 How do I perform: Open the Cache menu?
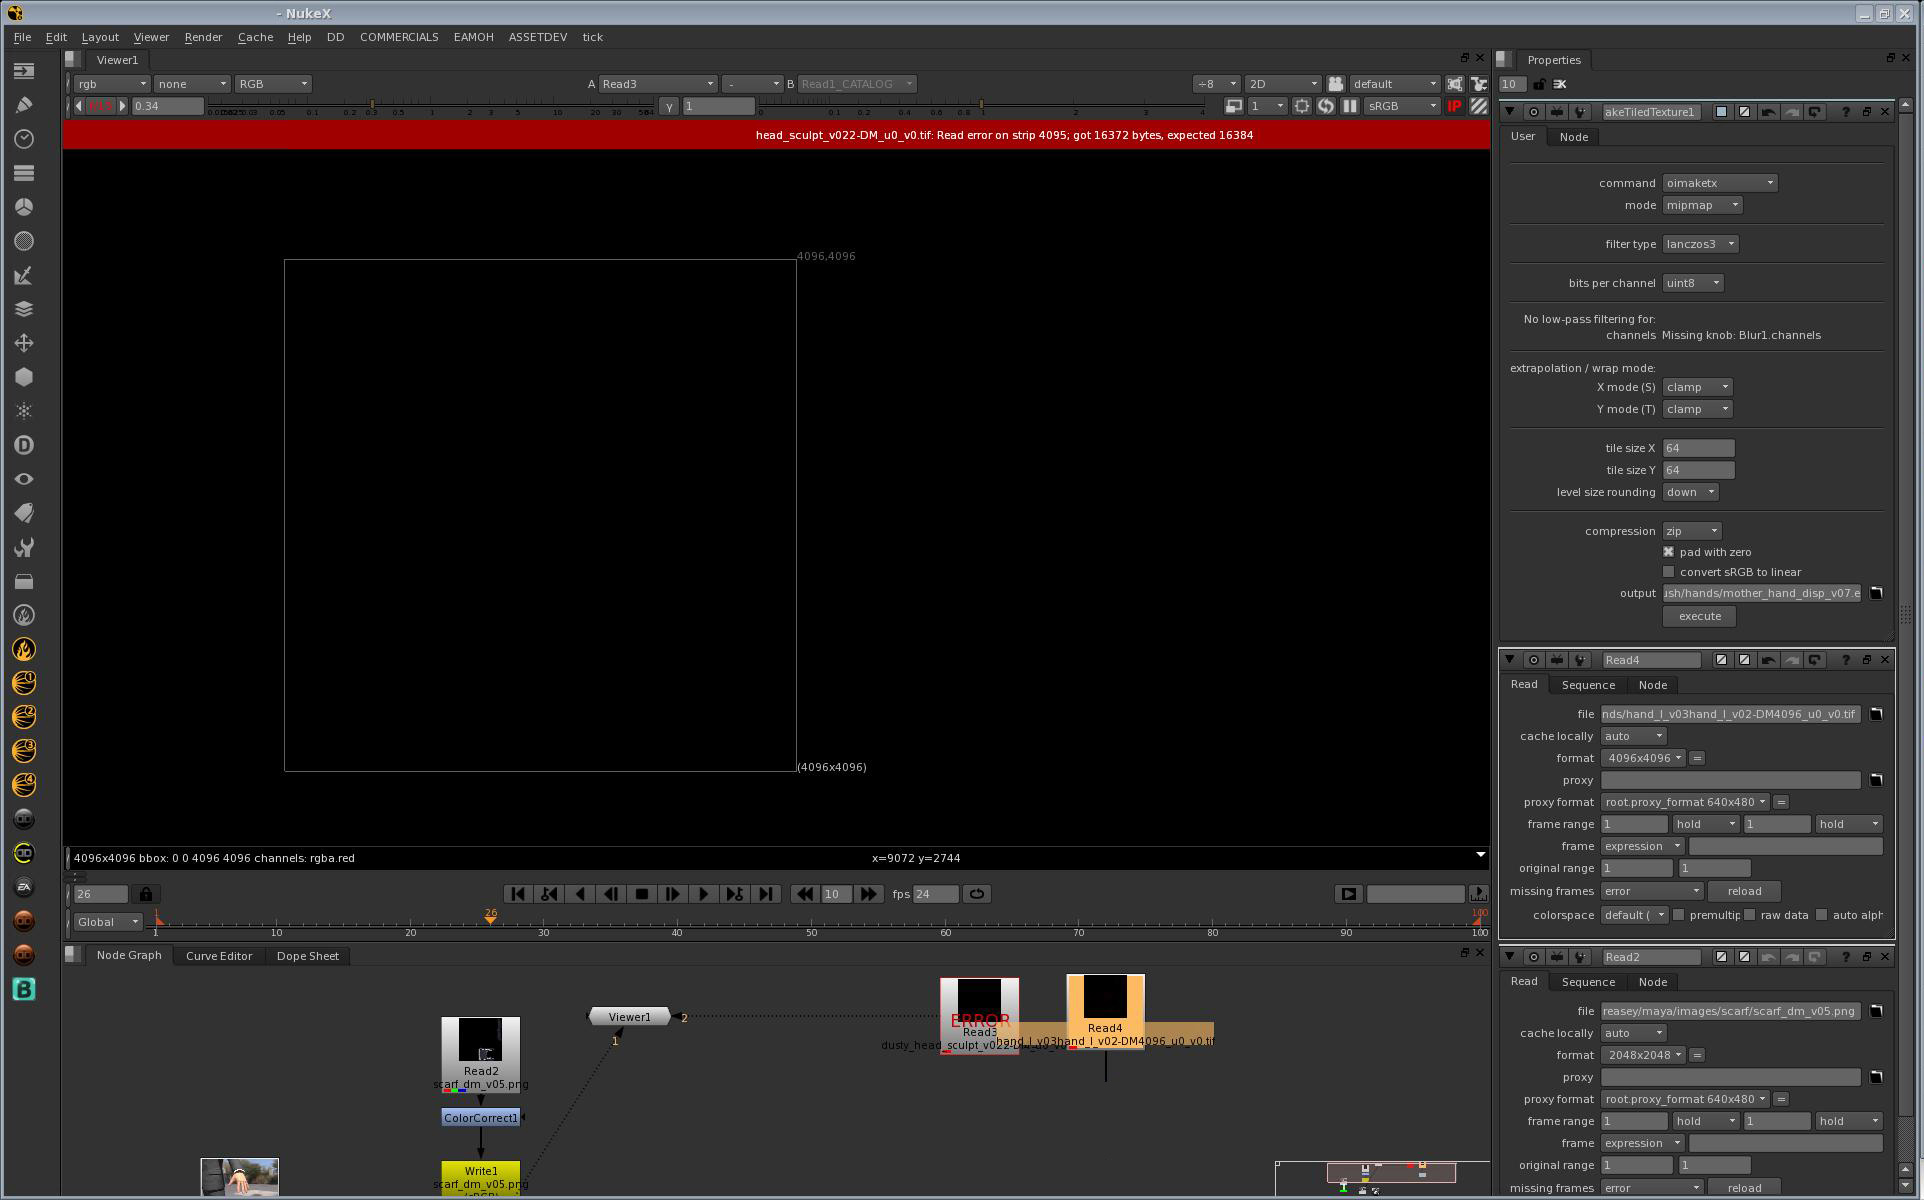pos(255,37)
